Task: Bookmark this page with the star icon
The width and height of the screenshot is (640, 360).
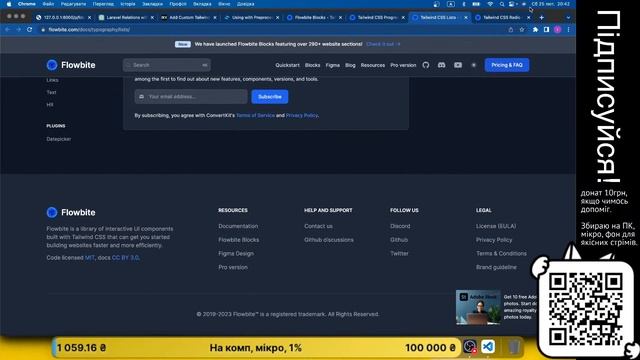Action: pos(522,29)
